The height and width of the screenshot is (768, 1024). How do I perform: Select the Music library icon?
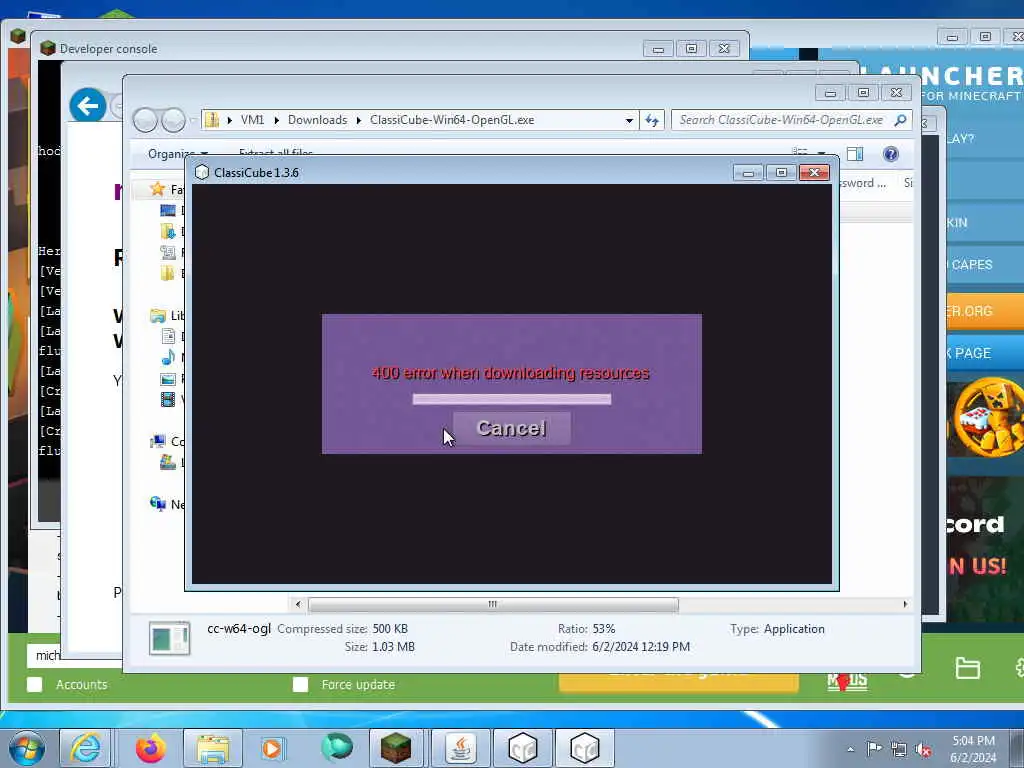168,357
